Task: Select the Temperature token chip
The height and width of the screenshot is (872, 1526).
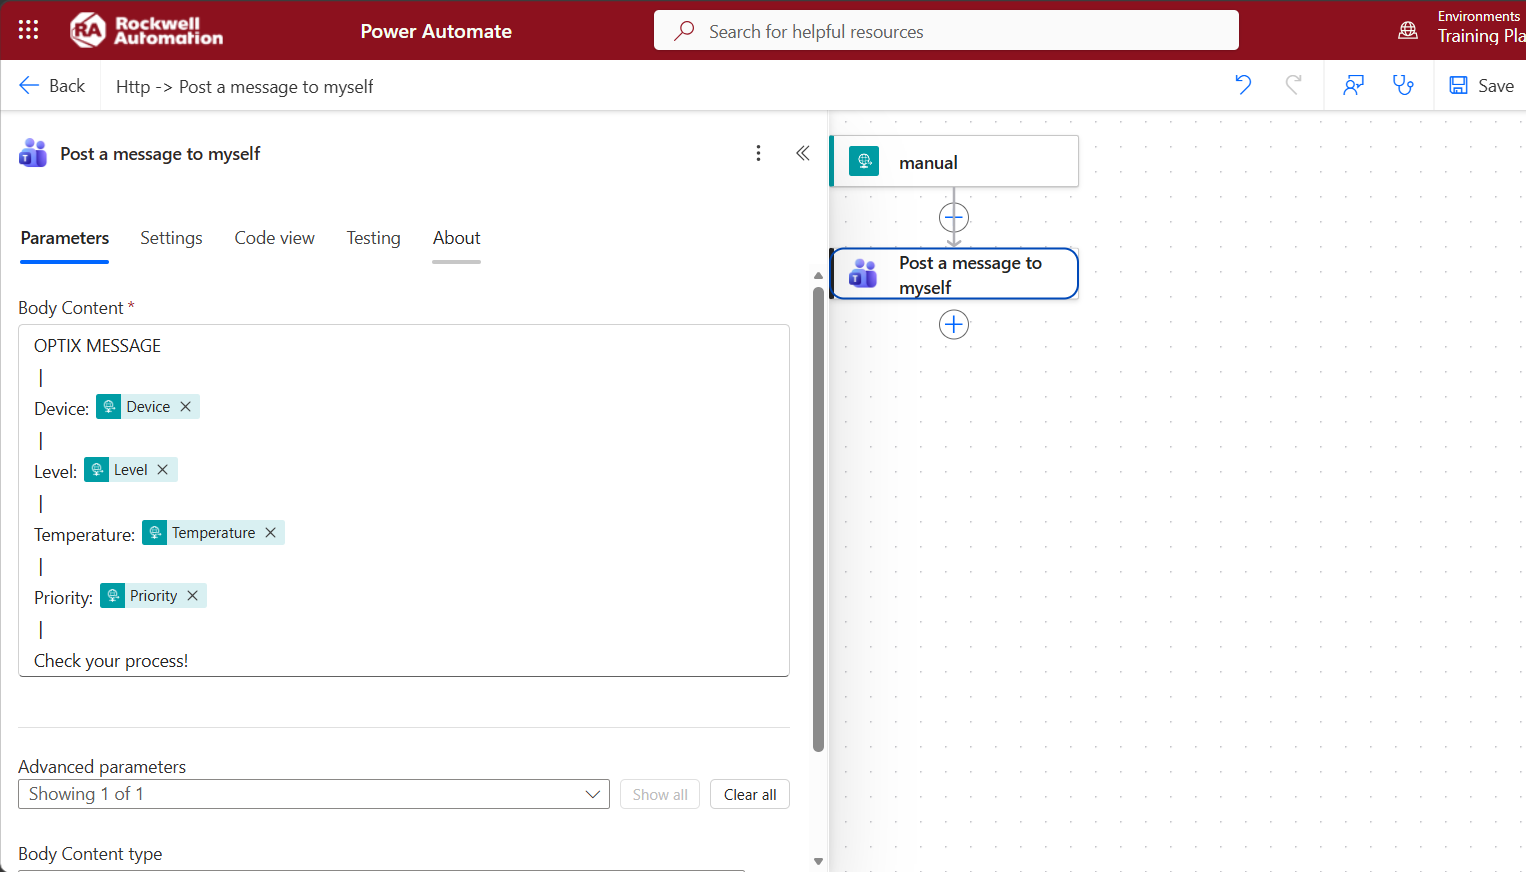Action: [213, 533]
